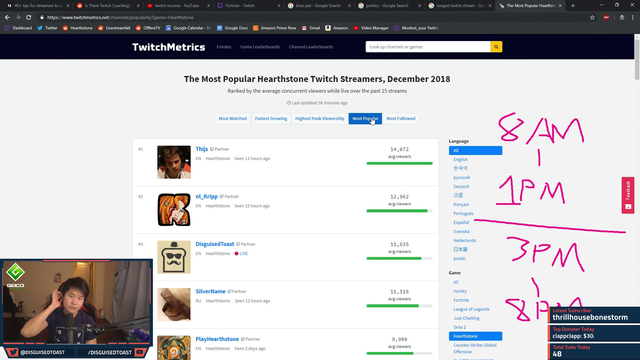Select Fastest Growing ranking tab
The width and height of the screenshot is (640, 360).
pos(271,119)
